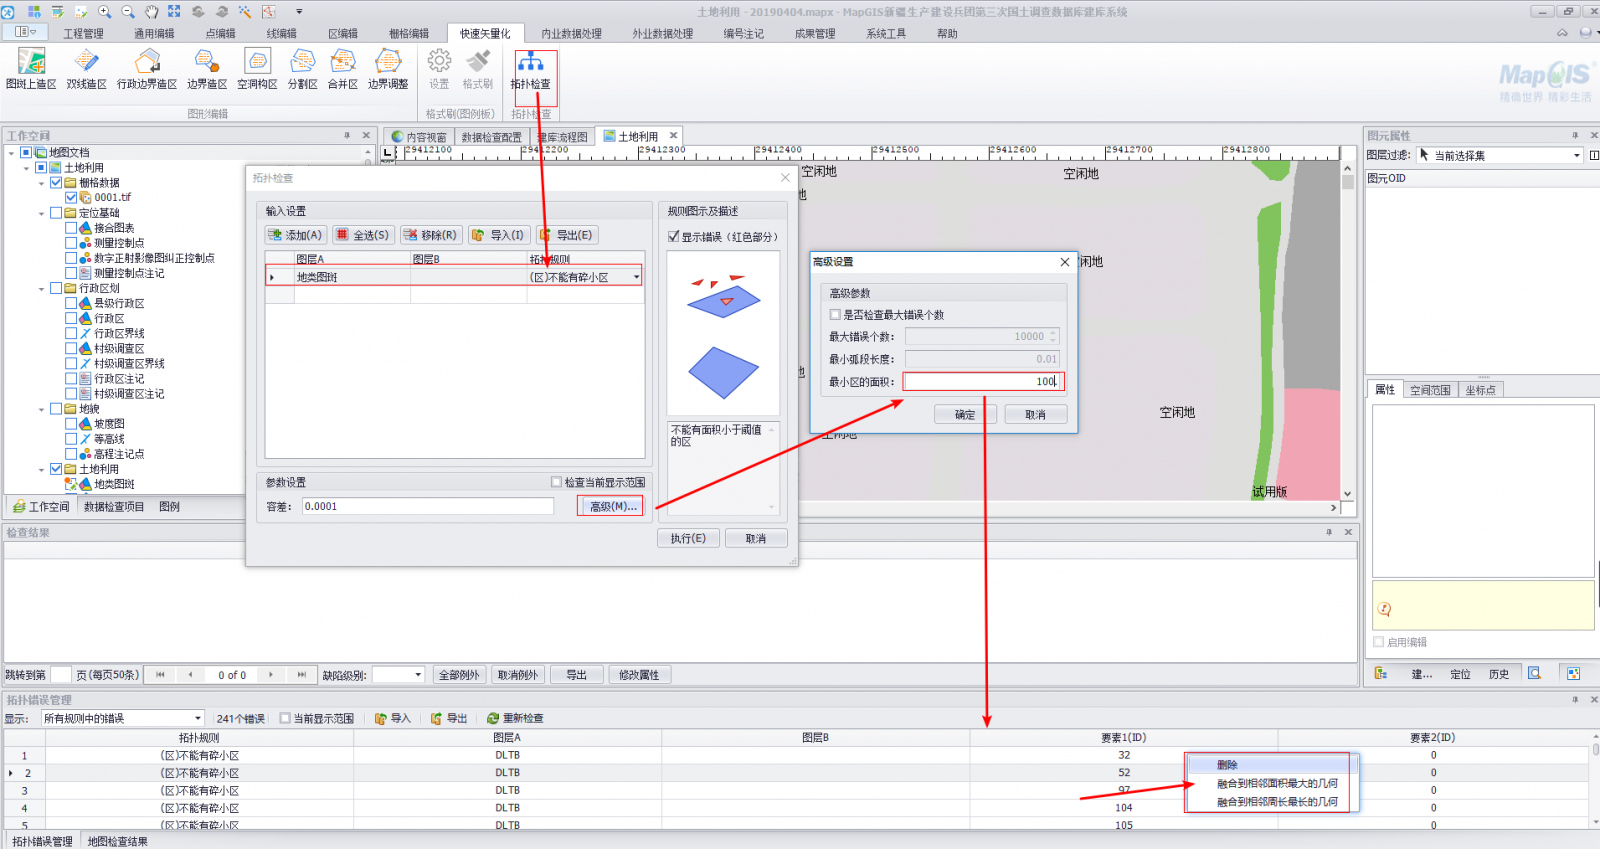
Task: Click the 最小区的面积 input field
Action: (983, 381)
